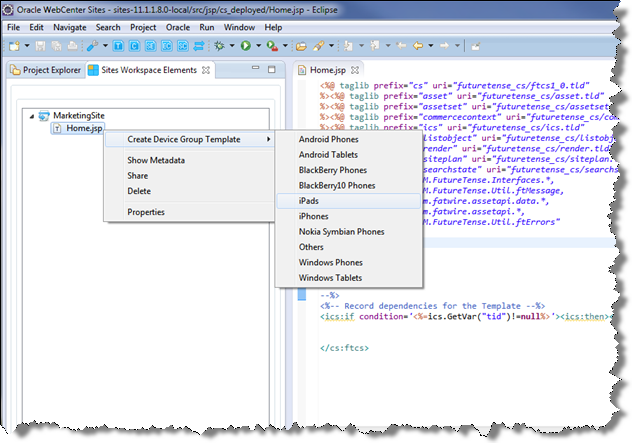Open the Help menu
Screen dimensions: 632x443
pos(273,27)
